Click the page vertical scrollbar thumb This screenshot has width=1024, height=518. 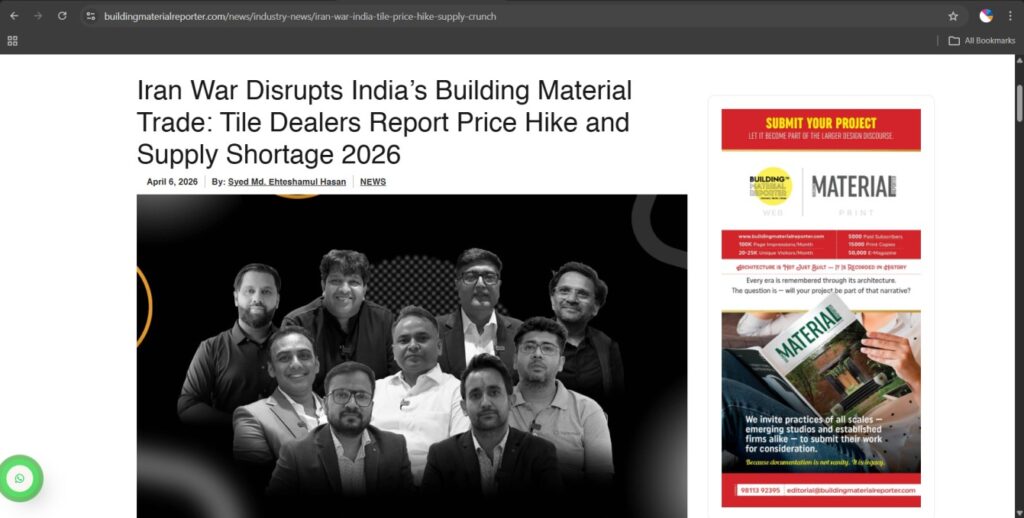coord(1019,103)
